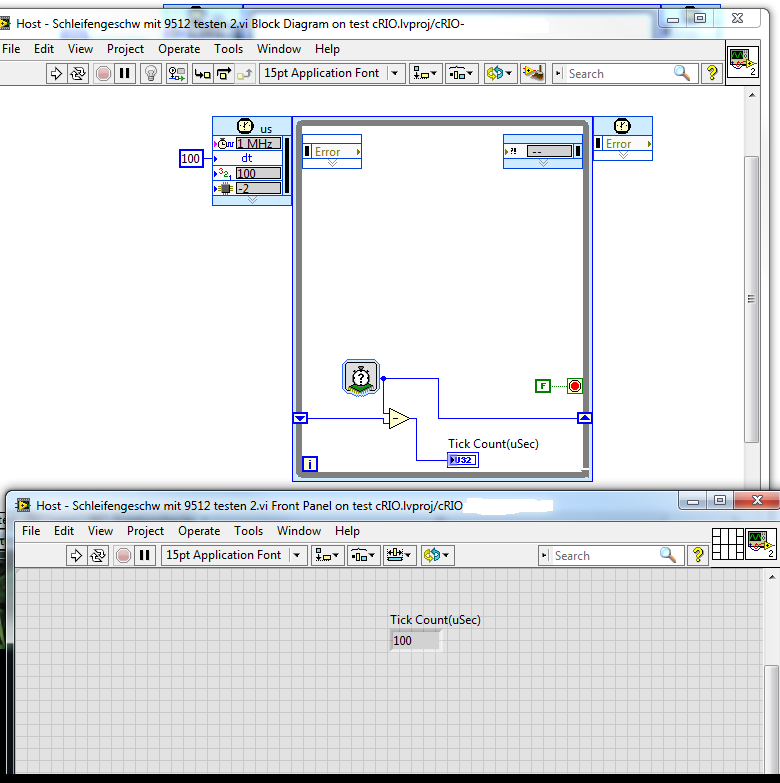Screen dimensions: 780x783
Task: Expand right data node chevron inside loop
Action: (x=543, y=163)
